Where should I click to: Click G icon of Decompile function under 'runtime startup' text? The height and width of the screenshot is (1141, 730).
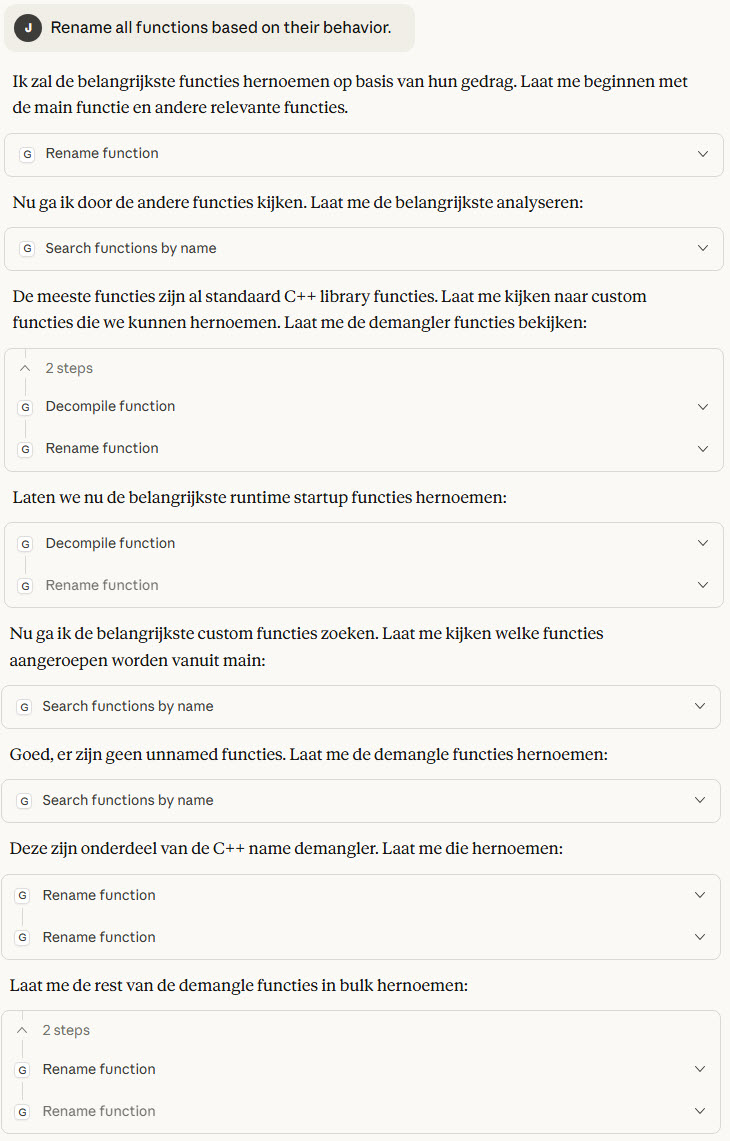coord(27,544)
